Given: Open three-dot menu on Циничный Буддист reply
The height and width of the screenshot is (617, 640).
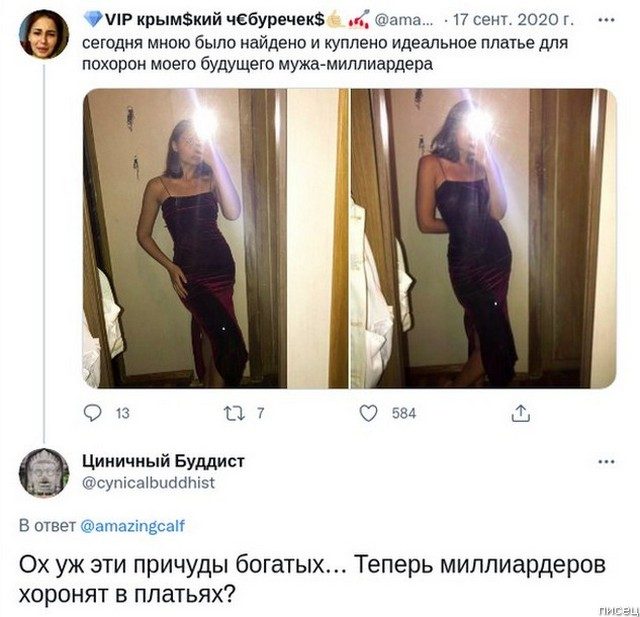Looking at the screenshot, I should [607, 462].
